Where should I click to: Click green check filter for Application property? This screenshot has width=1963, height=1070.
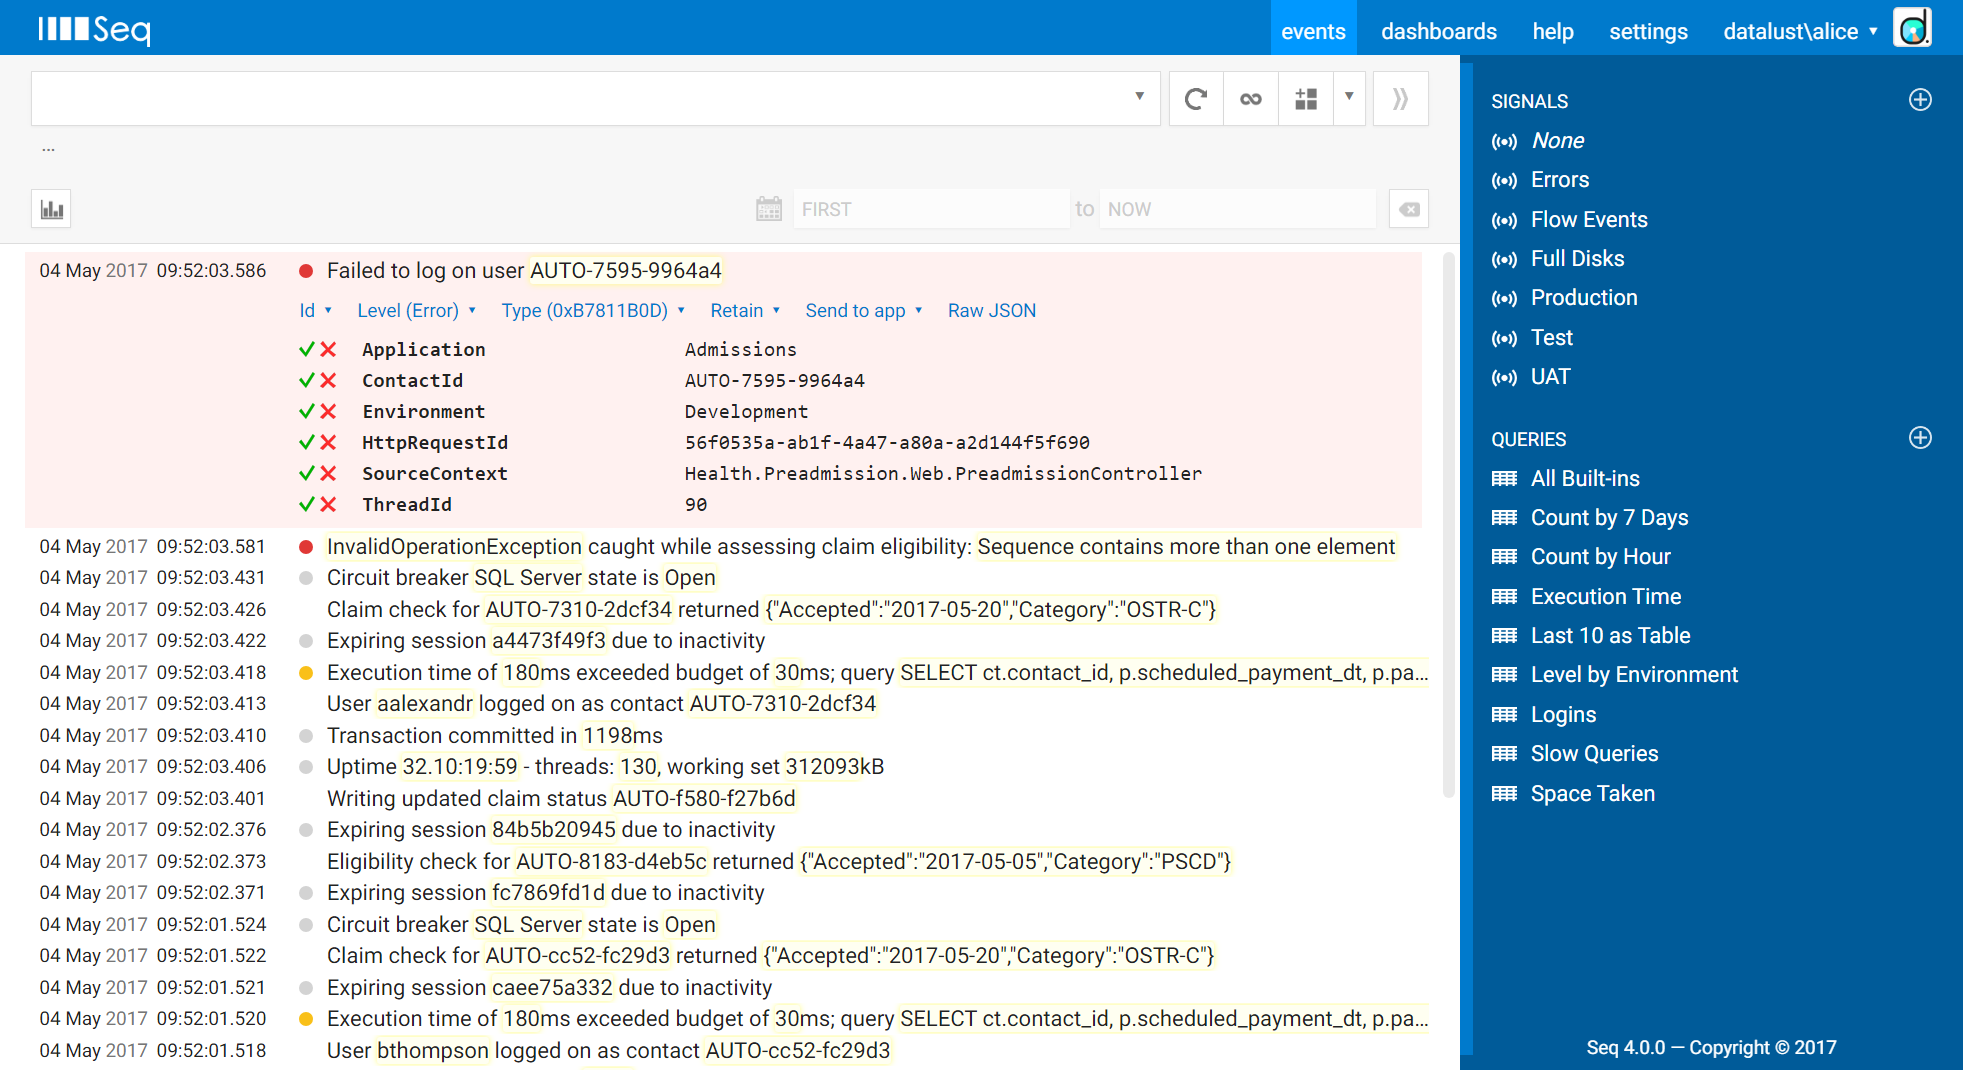pos(307,349)
